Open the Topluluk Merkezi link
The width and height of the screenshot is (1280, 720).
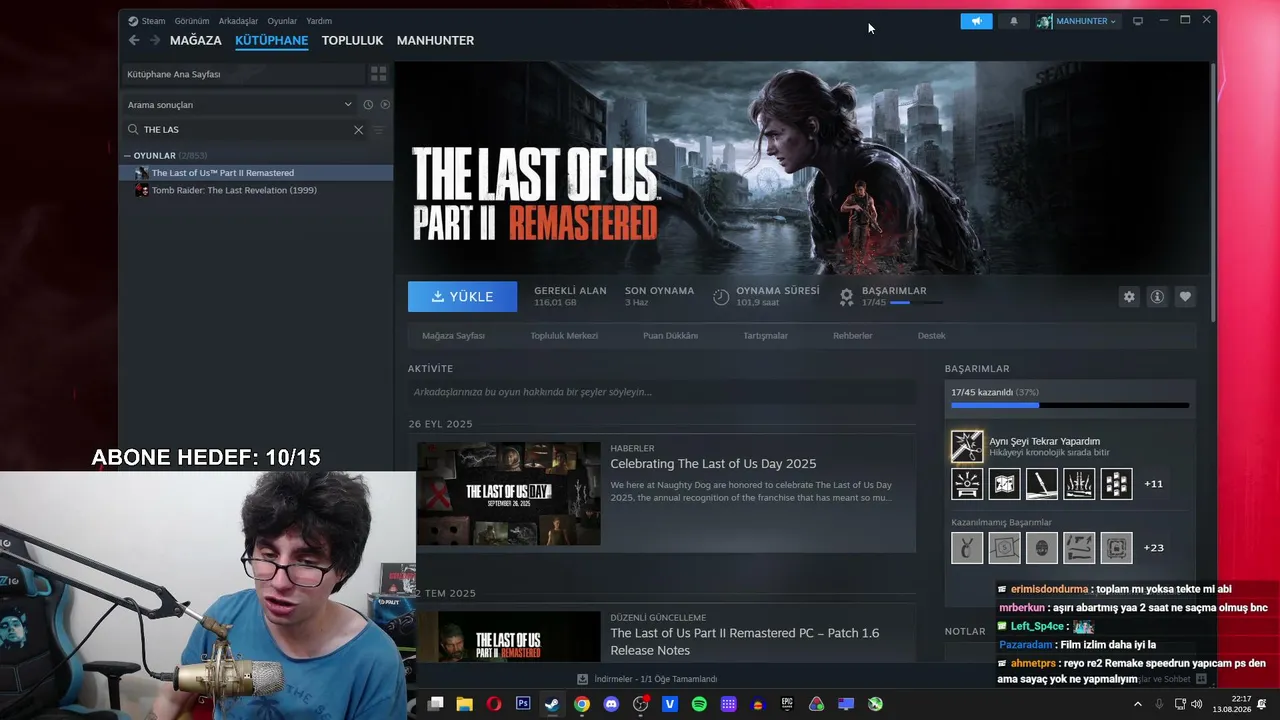(564, 336)
